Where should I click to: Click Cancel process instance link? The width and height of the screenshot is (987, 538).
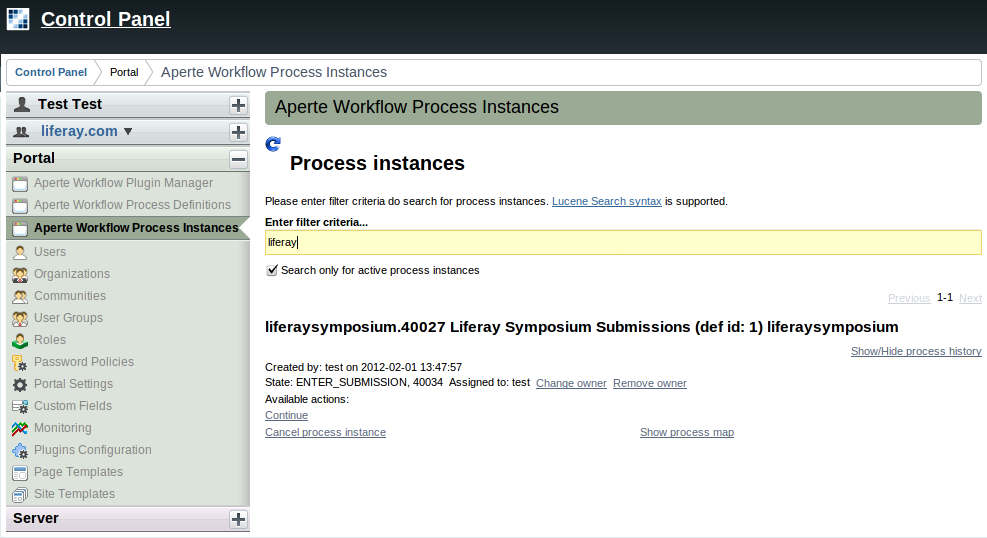point(325,432)
